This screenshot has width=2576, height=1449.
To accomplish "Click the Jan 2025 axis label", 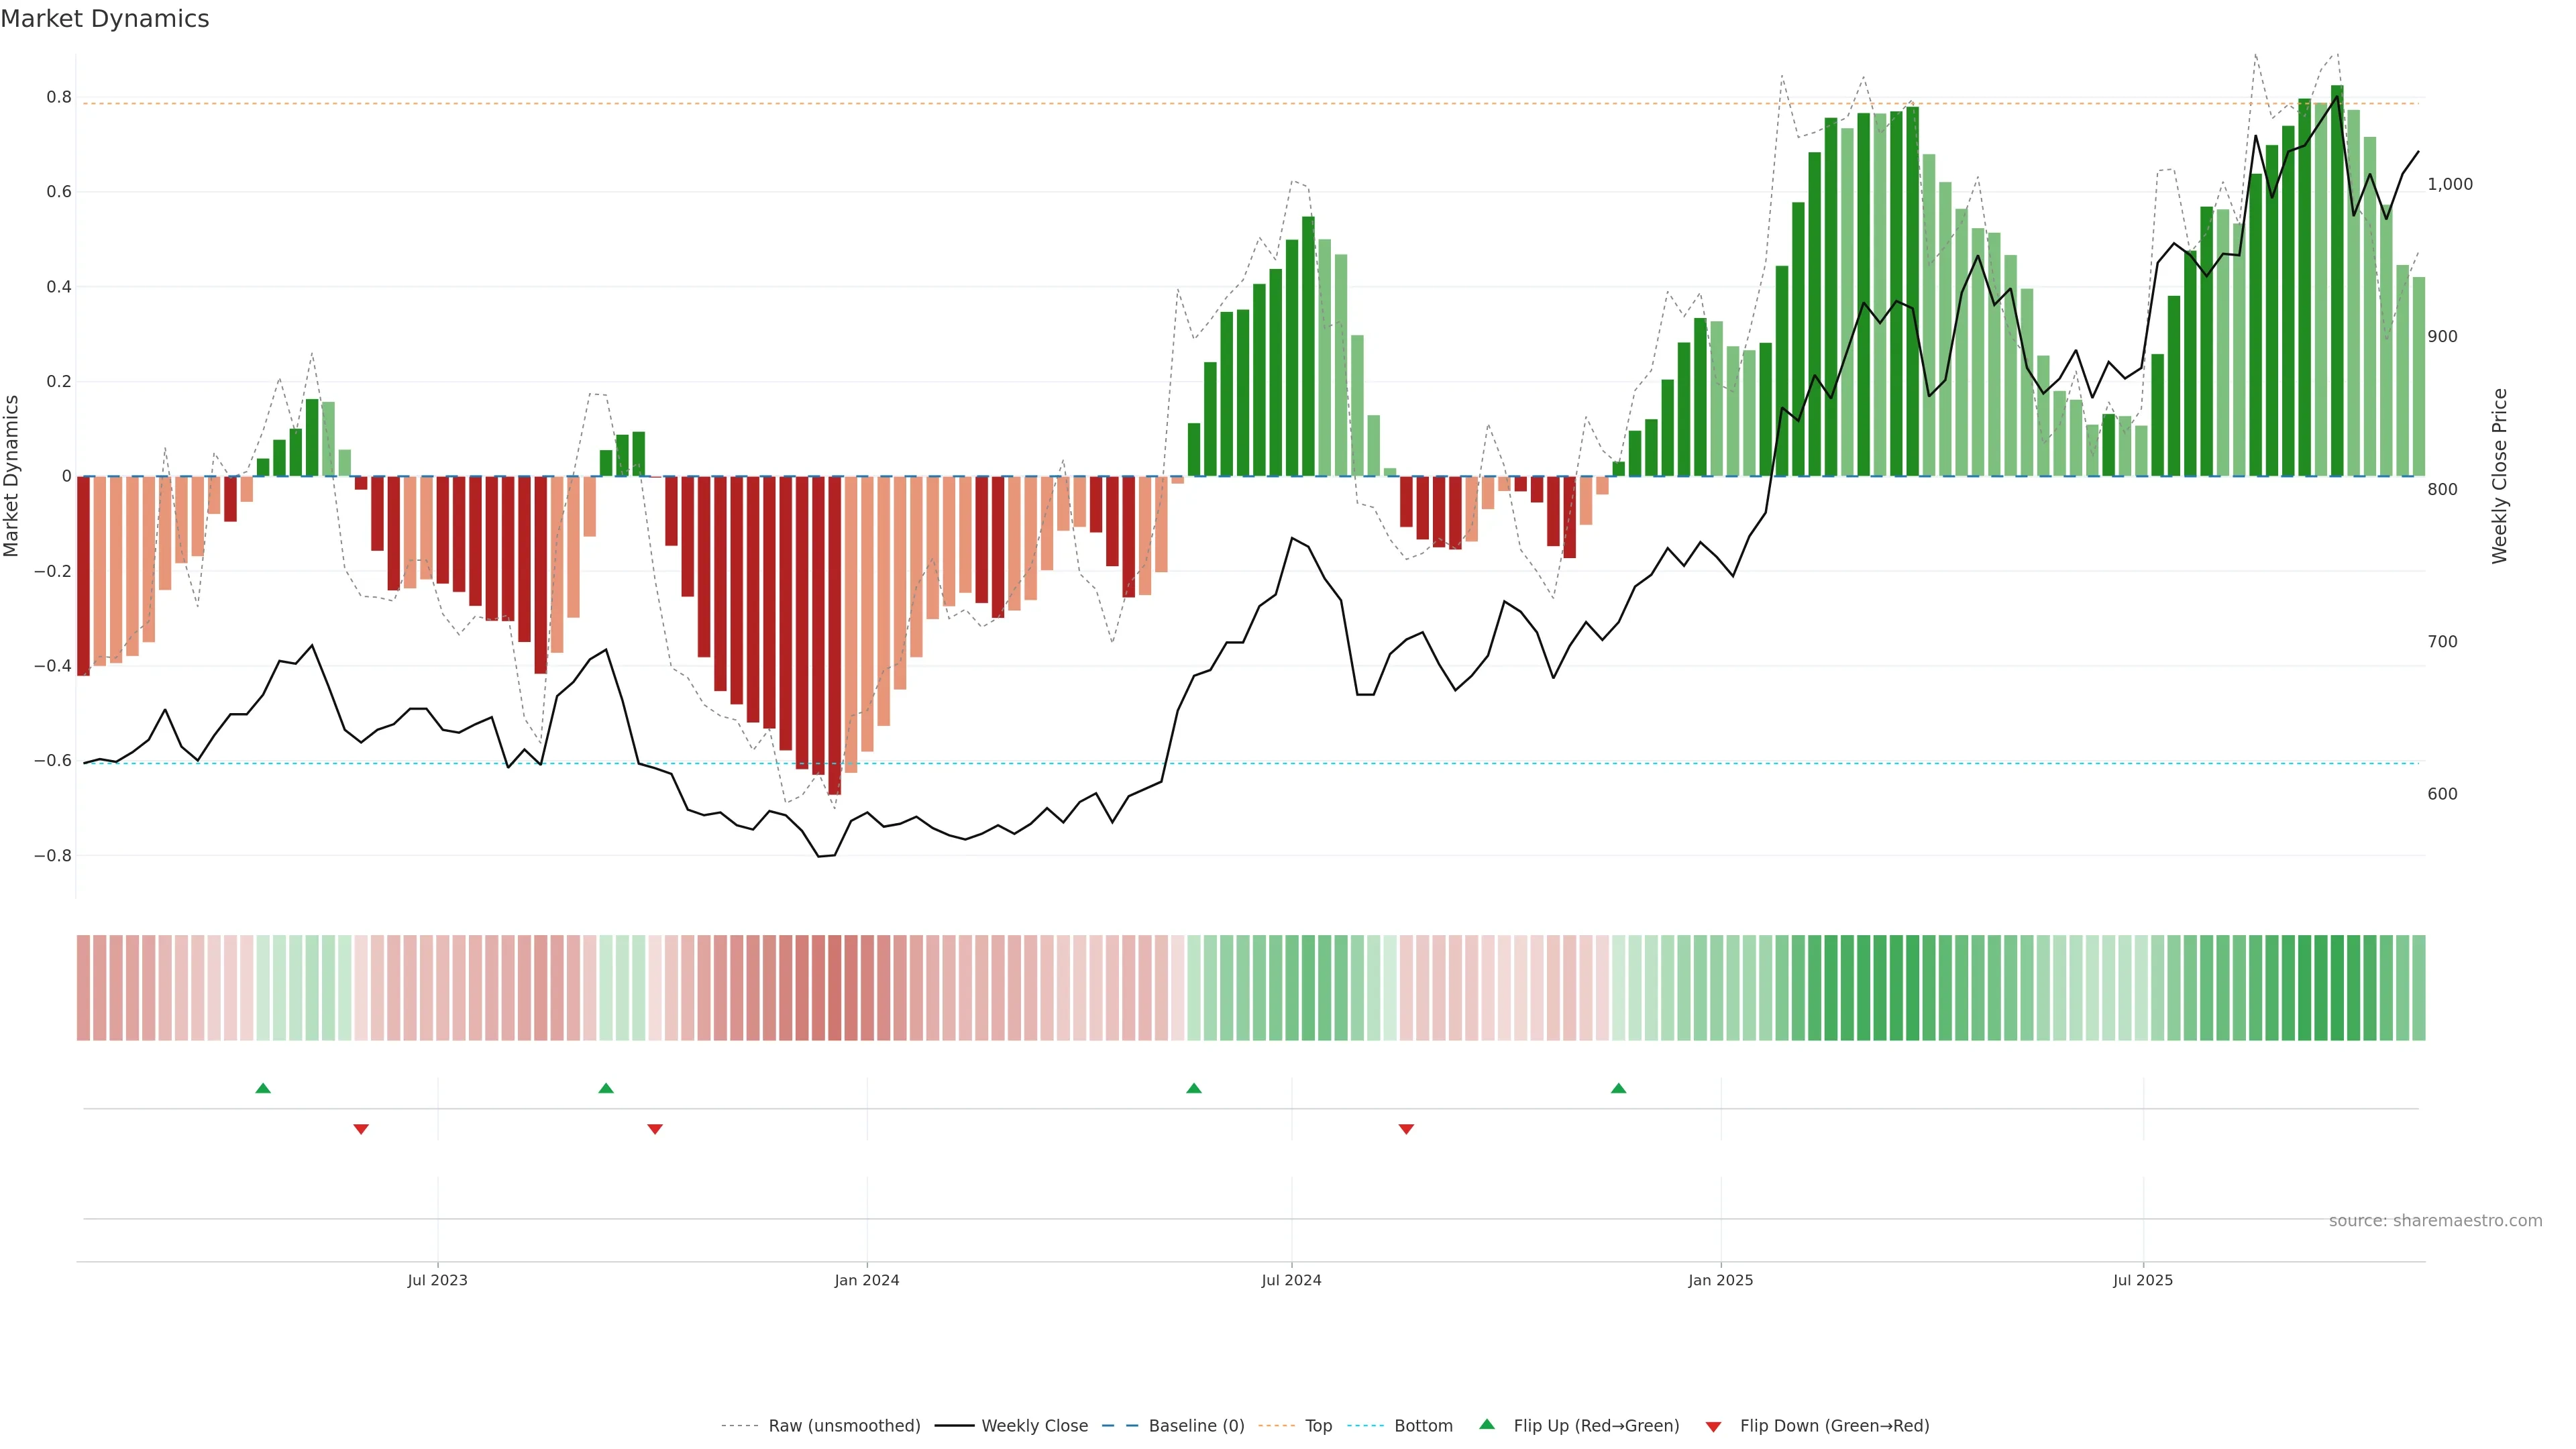I will (1720, 1280).
